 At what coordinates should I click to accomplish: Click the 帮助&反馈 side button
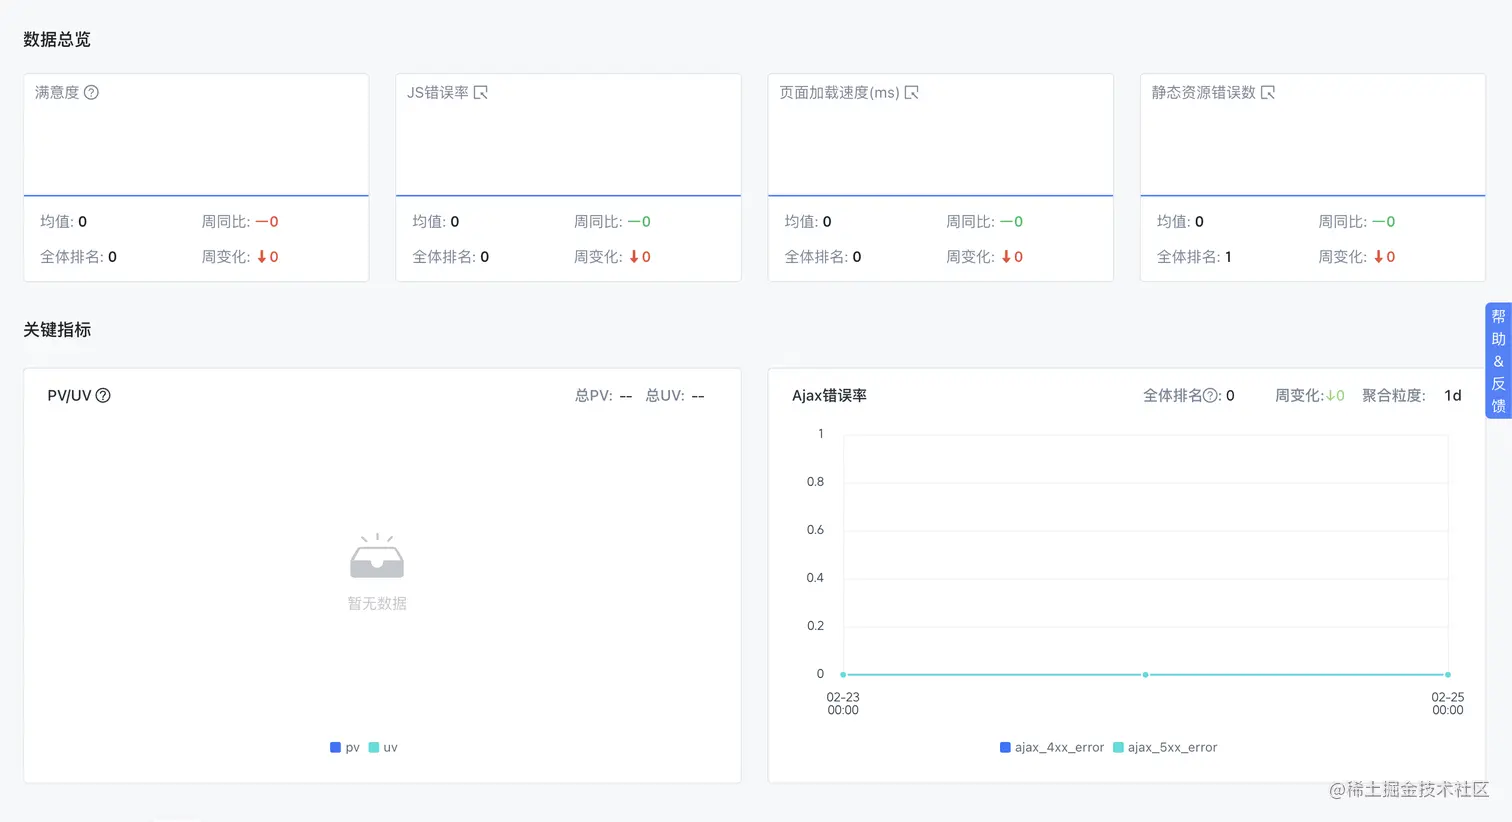click(x=1498, y=361)
